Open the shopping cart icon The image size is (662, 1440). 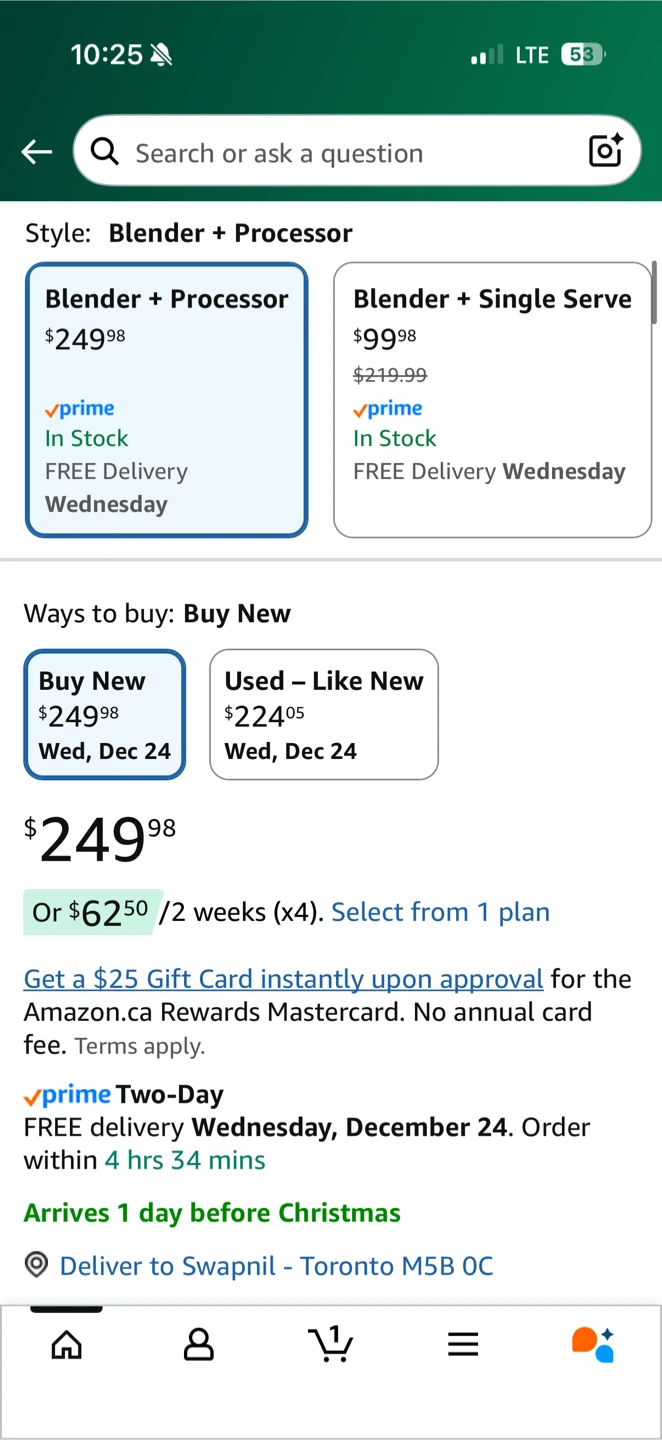(331, 1344)
